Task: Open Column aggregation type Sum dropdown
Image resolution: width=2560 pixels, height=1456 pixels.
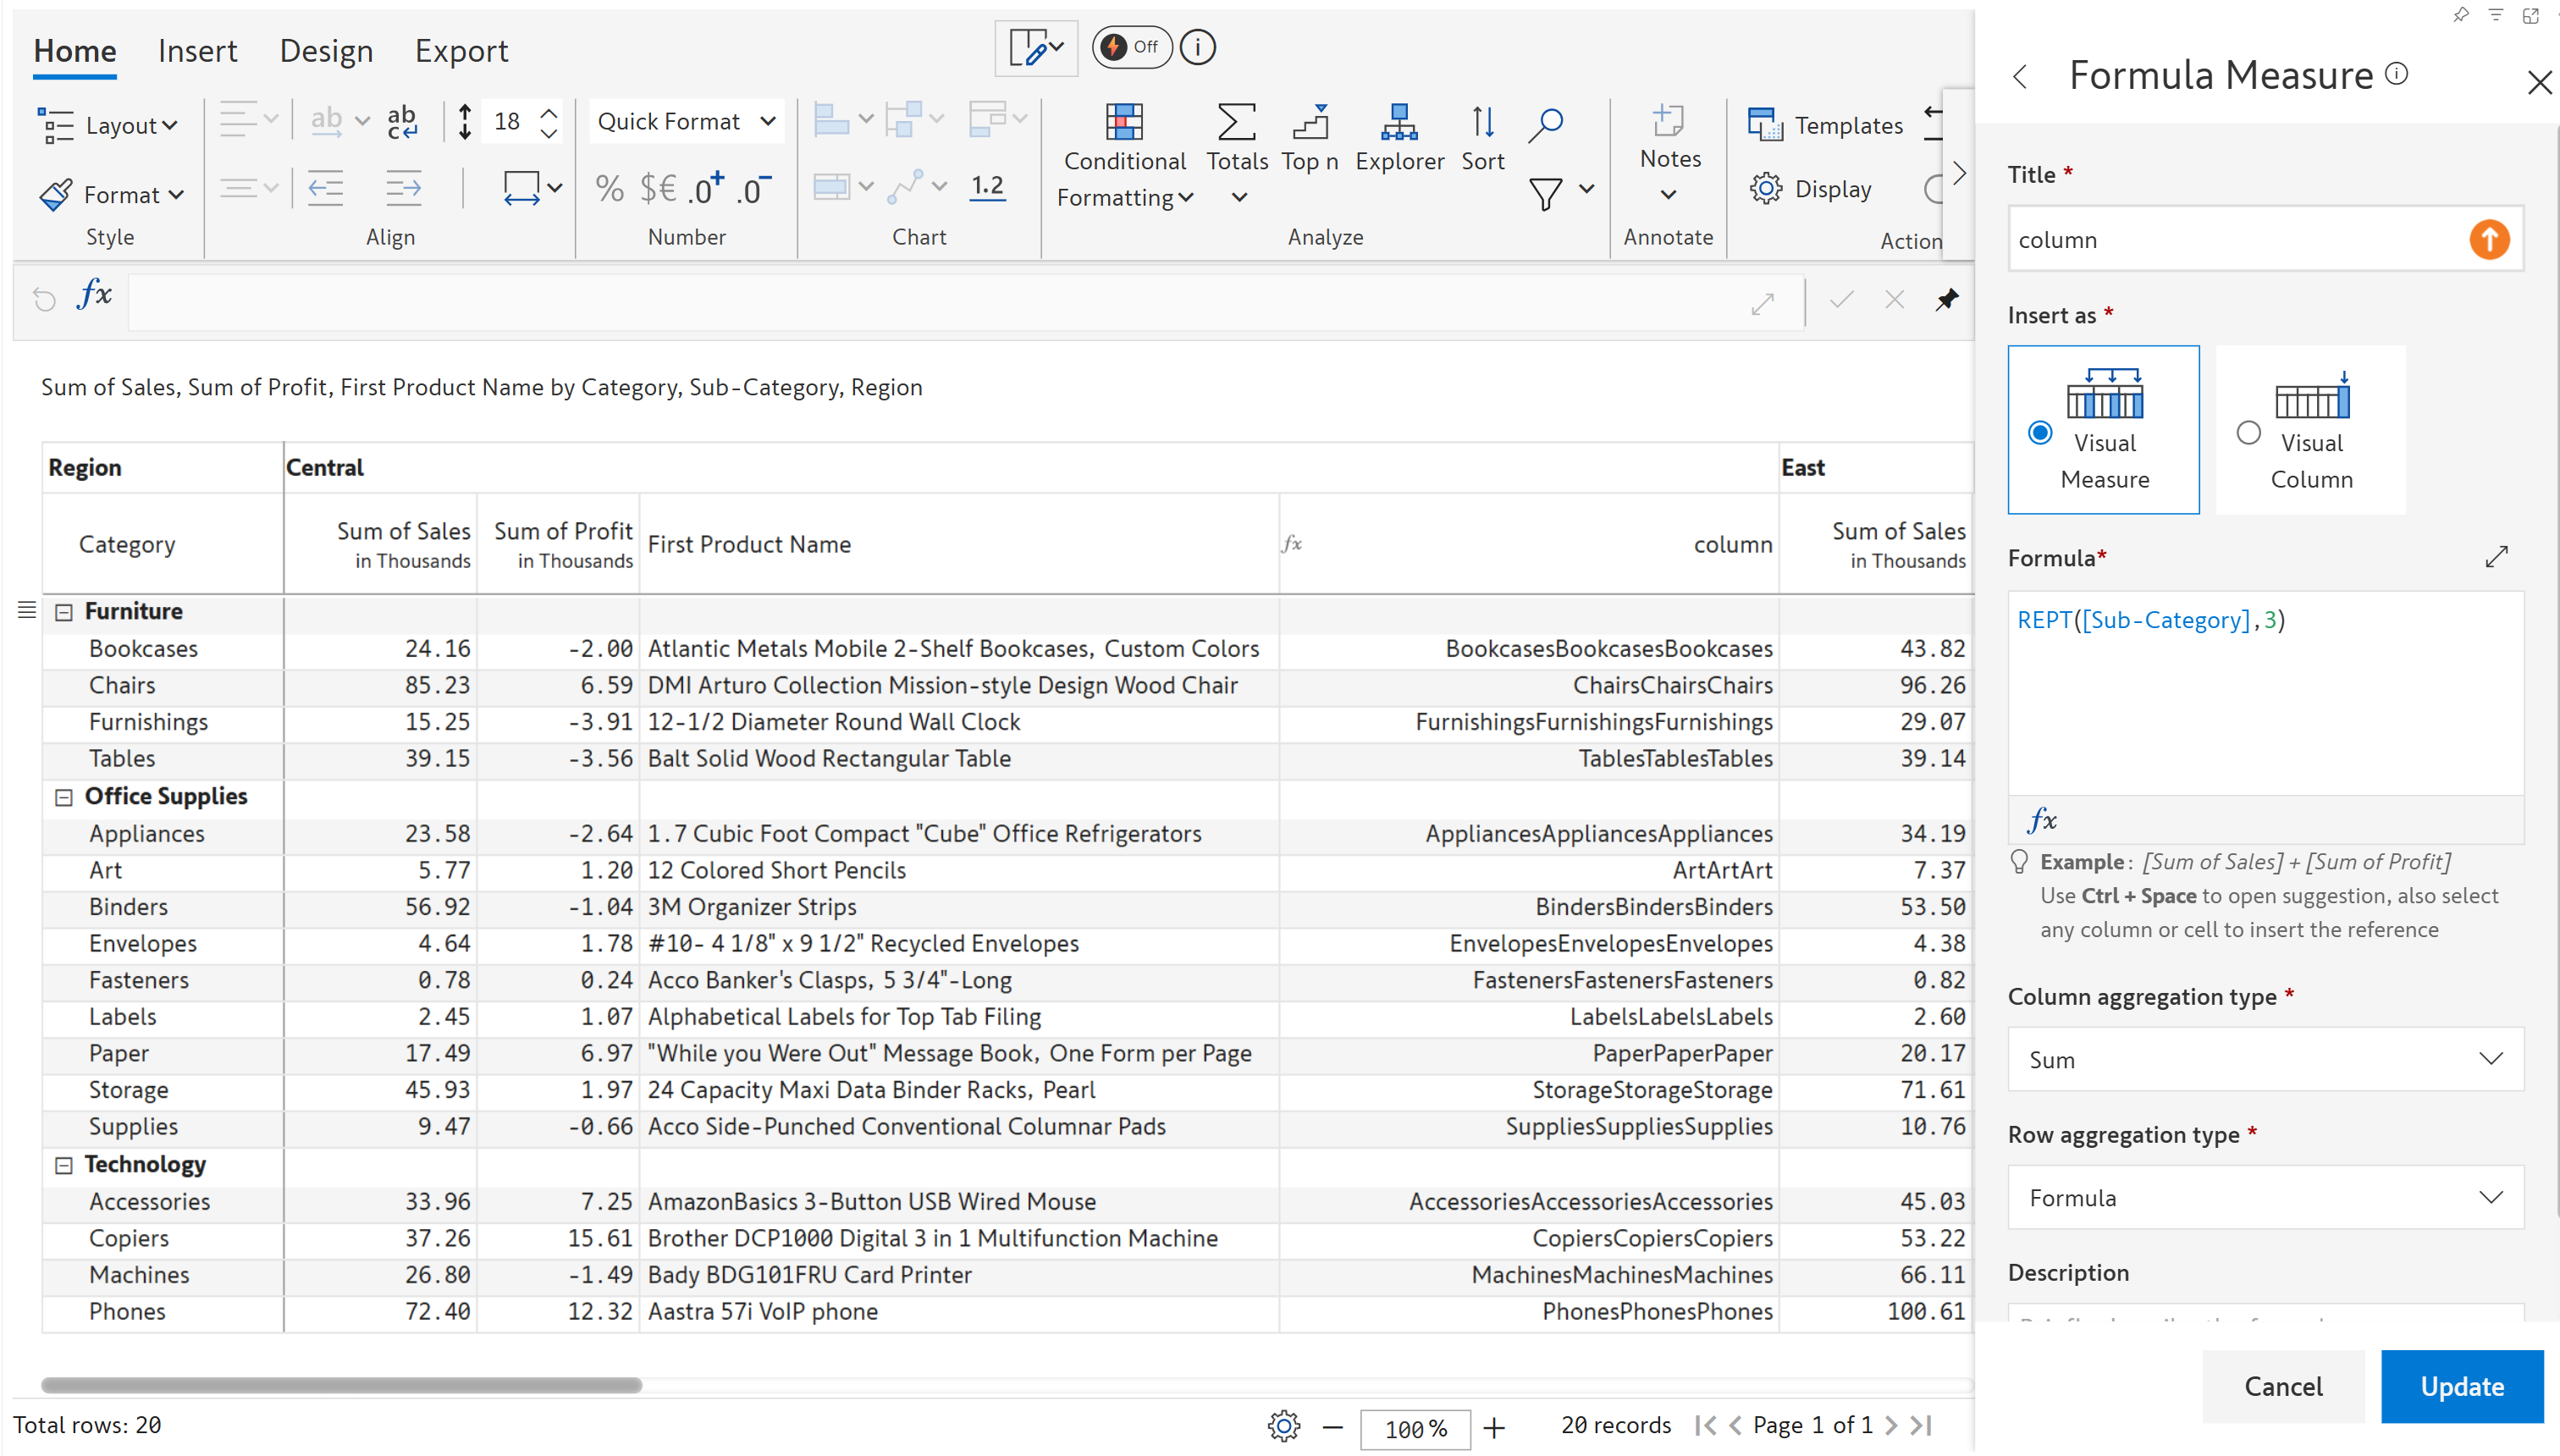Action: point(2264,1059)
